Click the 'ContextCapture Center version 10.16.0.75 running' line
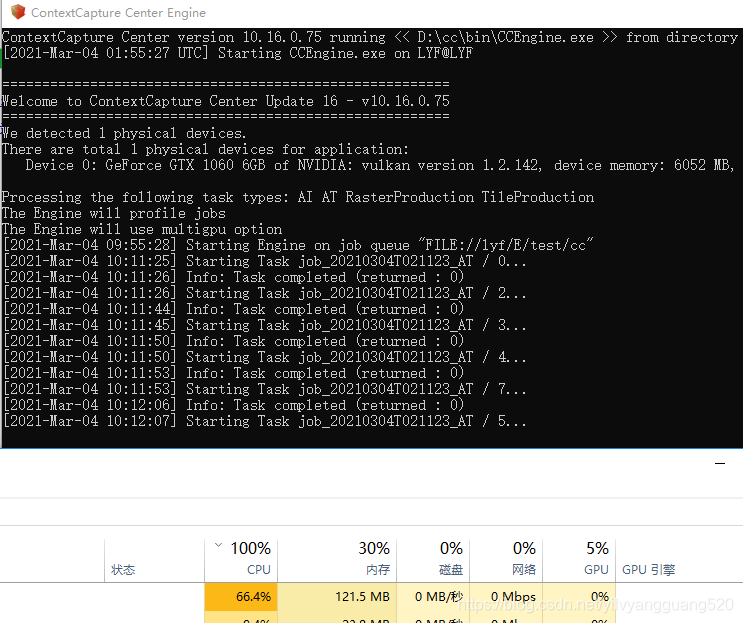The image size is (743, 623). coord(370,37)
